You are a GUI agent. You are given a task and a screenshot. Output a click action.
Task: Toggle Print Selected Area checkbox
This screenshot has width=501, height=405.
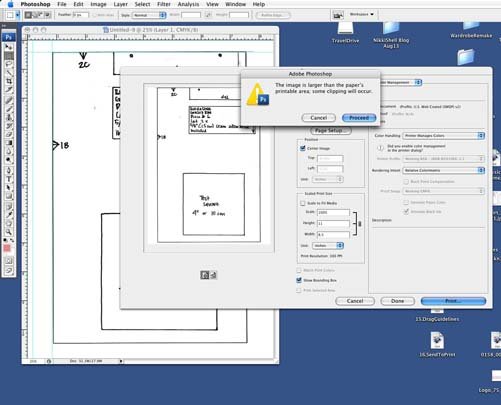click(x=299, y=291)
